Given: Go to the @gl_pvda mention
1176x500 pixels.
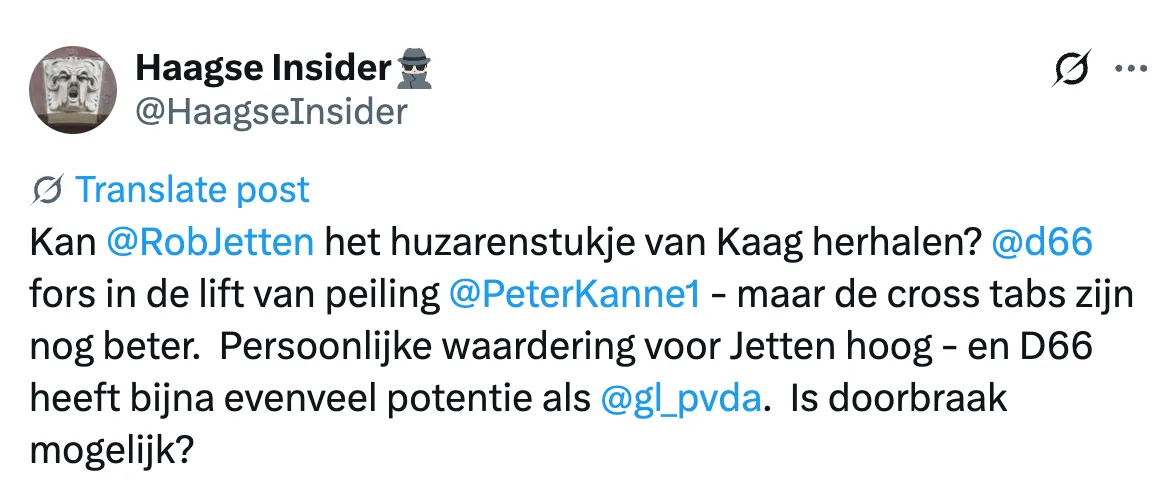Looking at the screenshot, I should 681,400.
